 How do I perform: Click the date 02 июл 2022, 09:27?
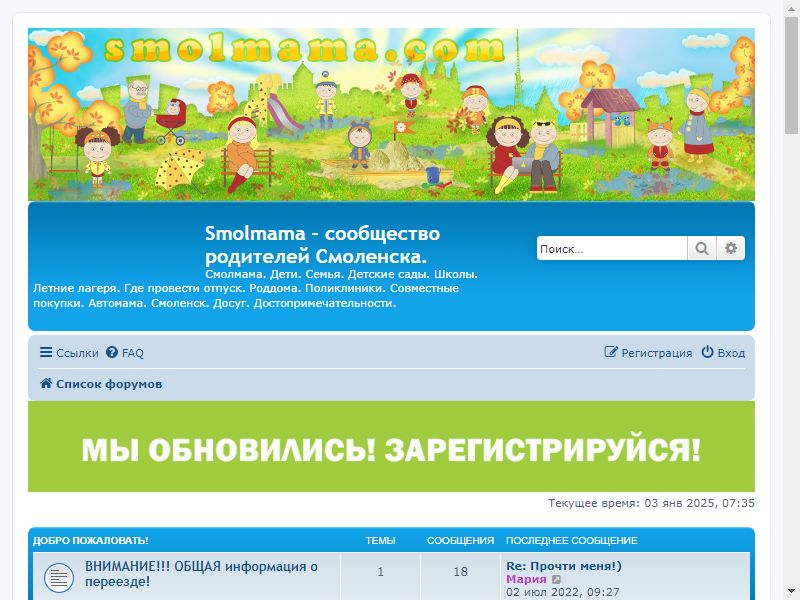(x=563, y=592)
